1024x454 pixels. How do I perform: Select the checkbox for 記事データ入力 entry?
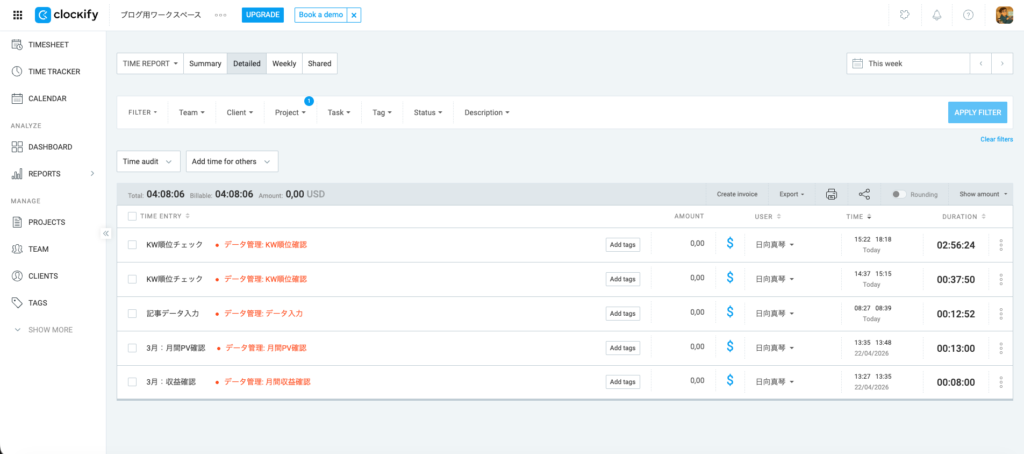point(132,313)
